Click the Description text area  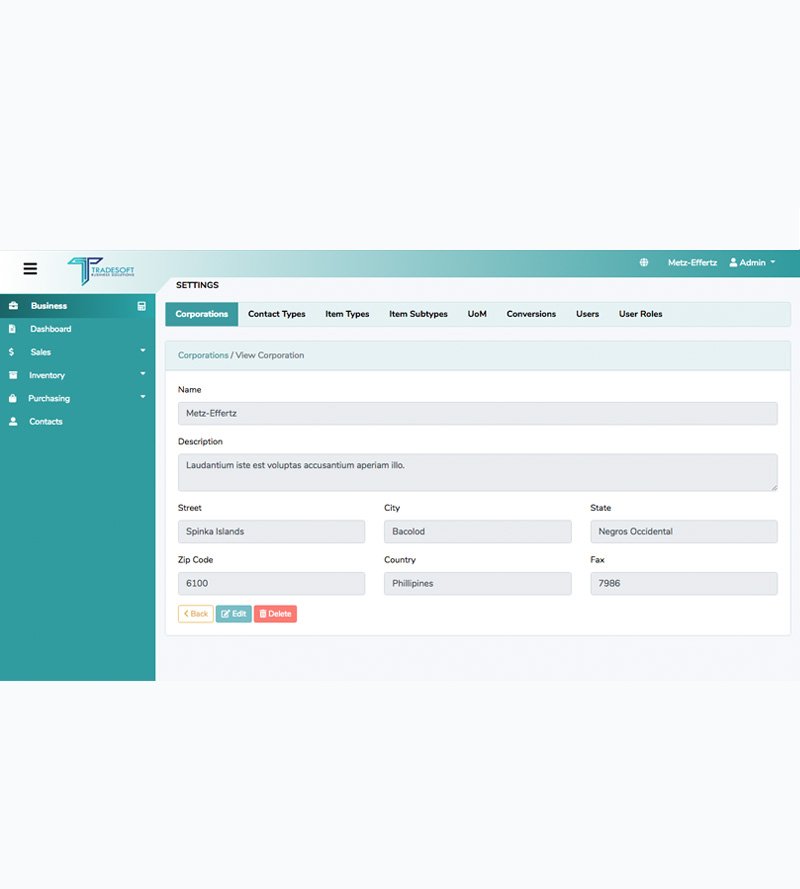pyautogui.click(x=477, y=472)
